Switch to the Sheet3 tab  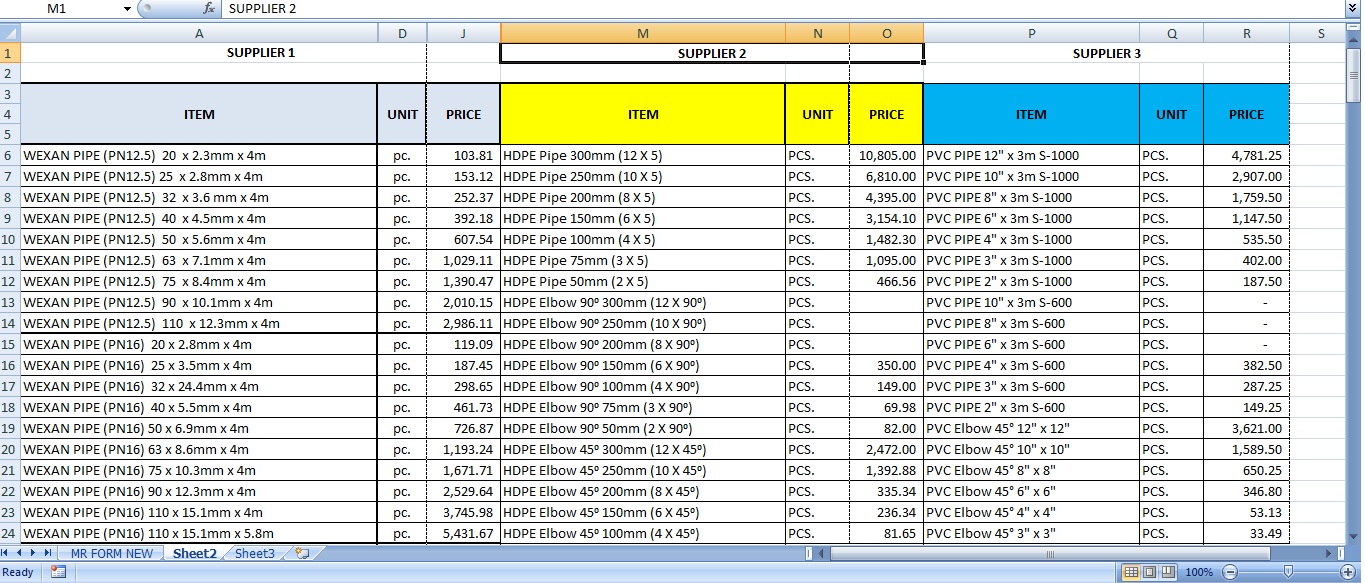(x=255, y=553)
